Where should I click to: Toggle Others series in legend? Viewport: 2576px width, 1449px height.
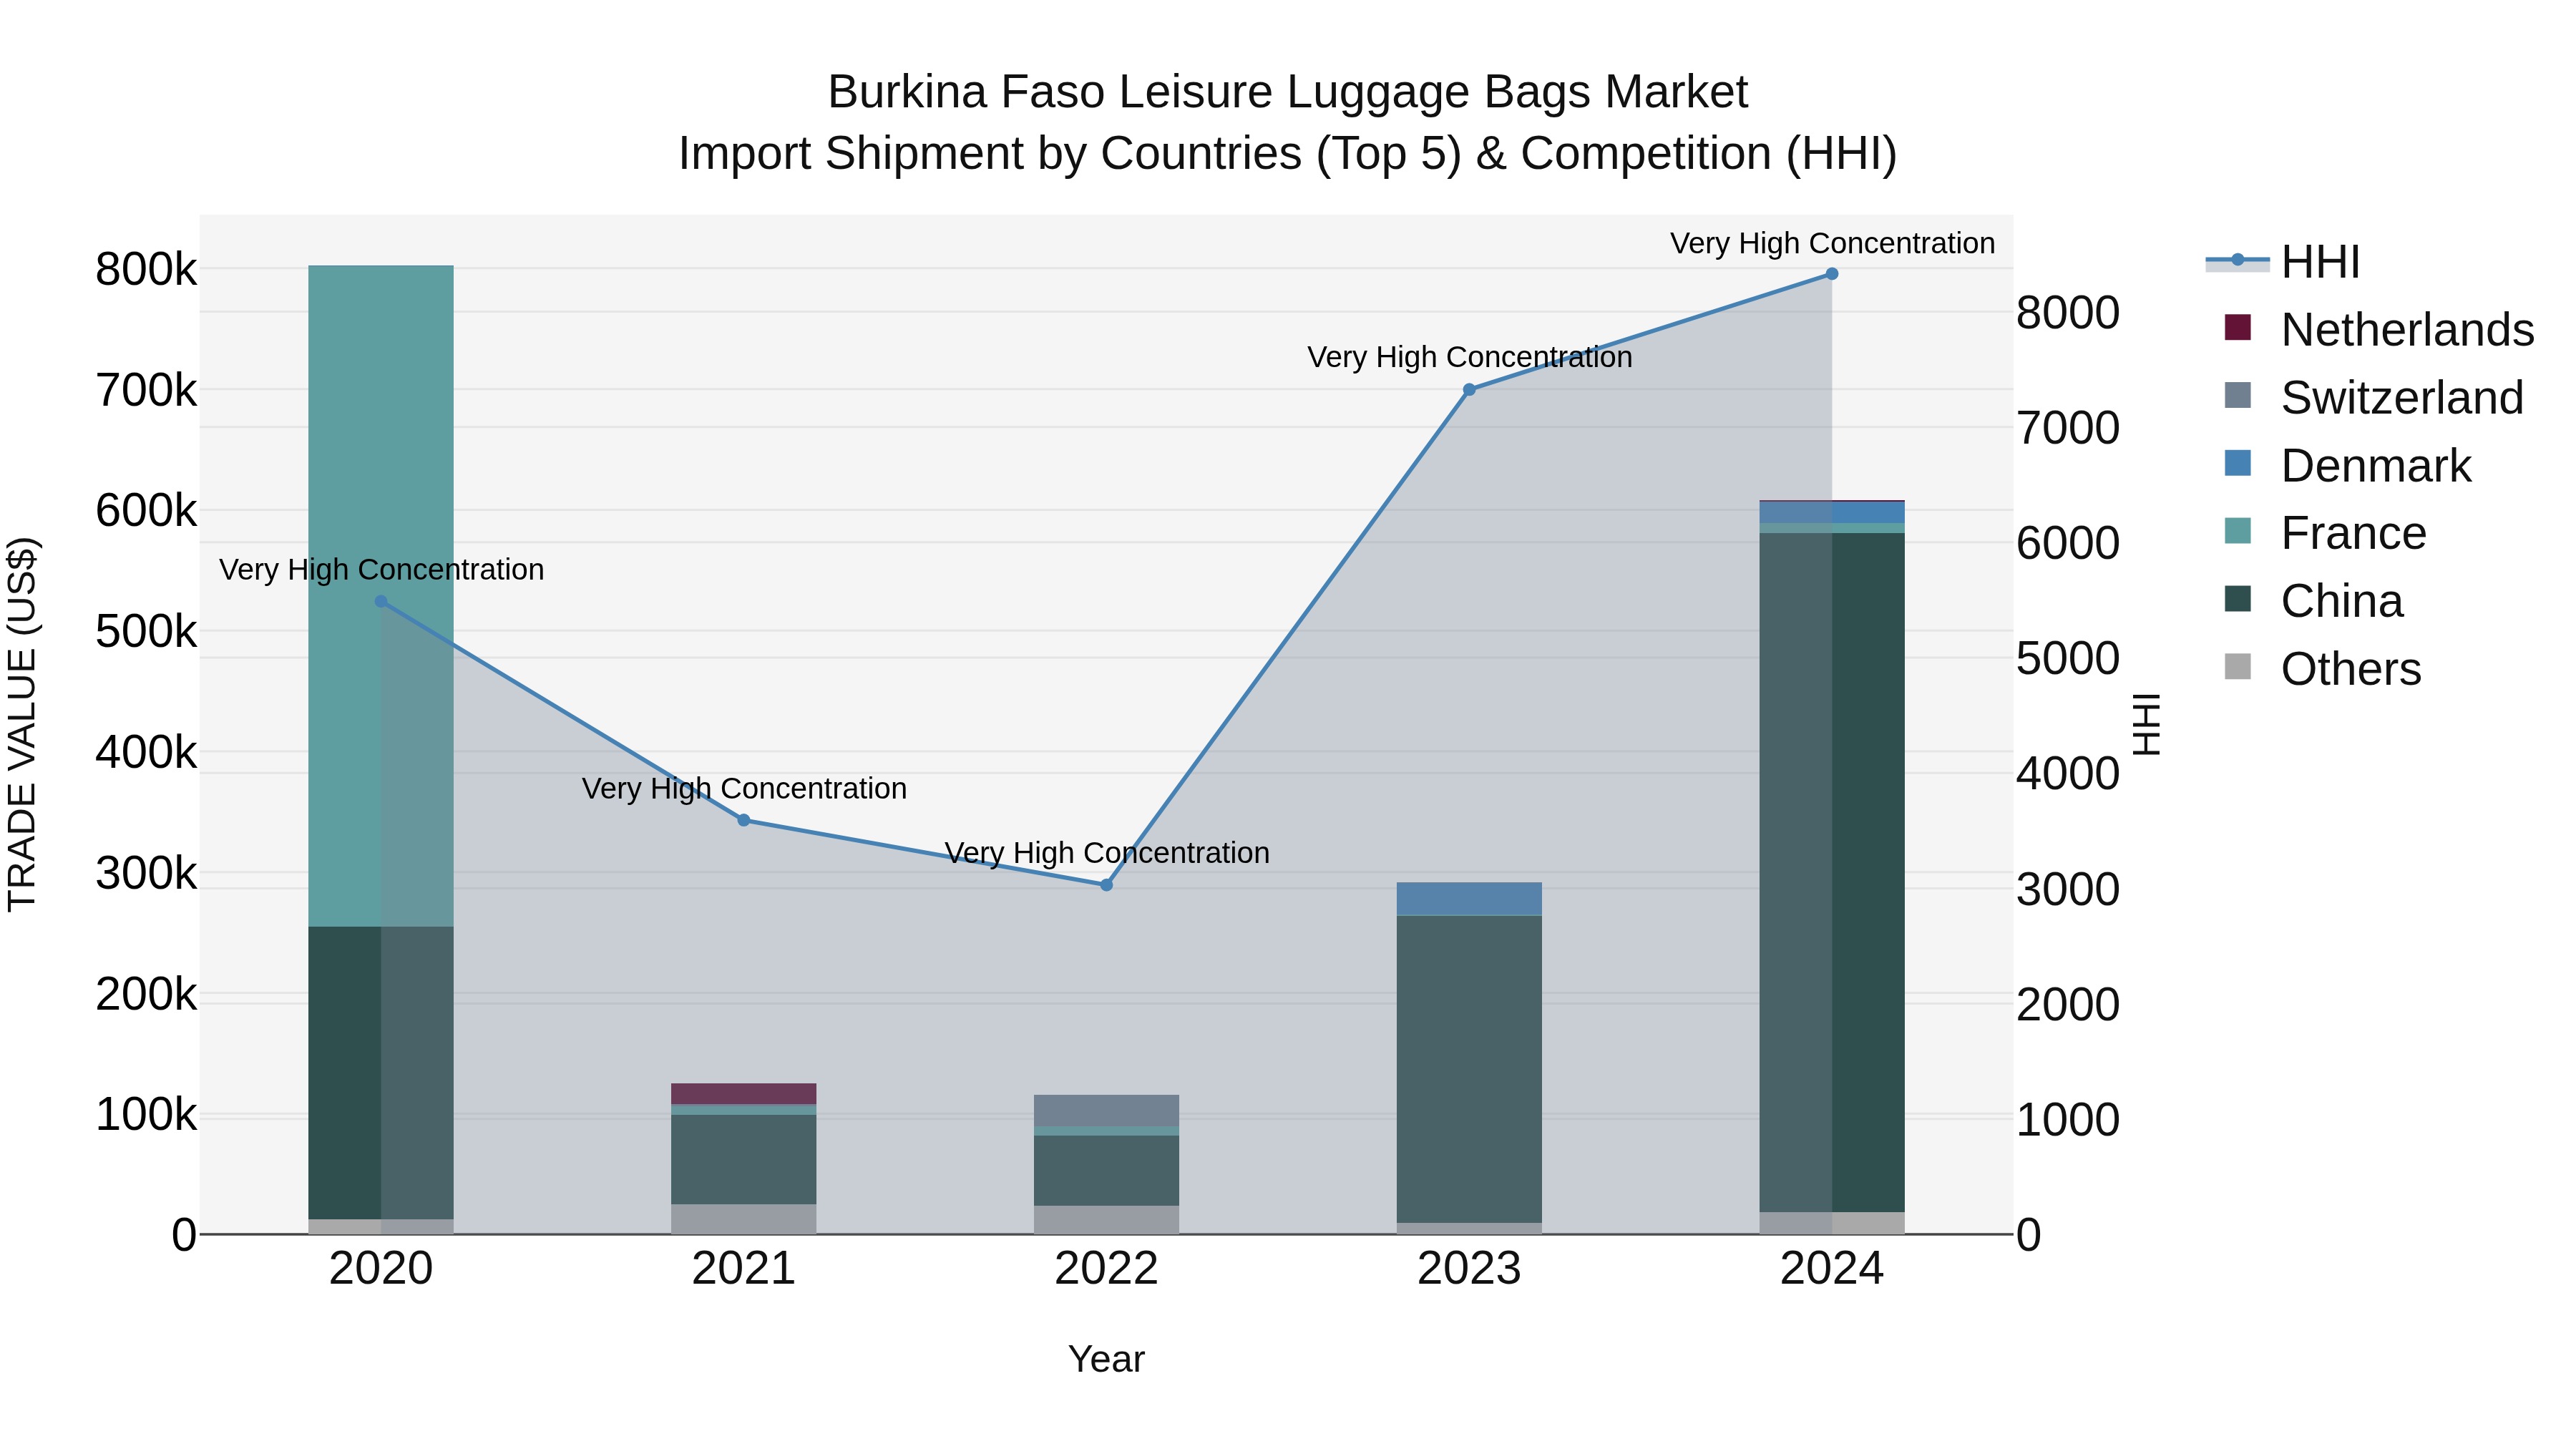click(x=2322, y=668)
